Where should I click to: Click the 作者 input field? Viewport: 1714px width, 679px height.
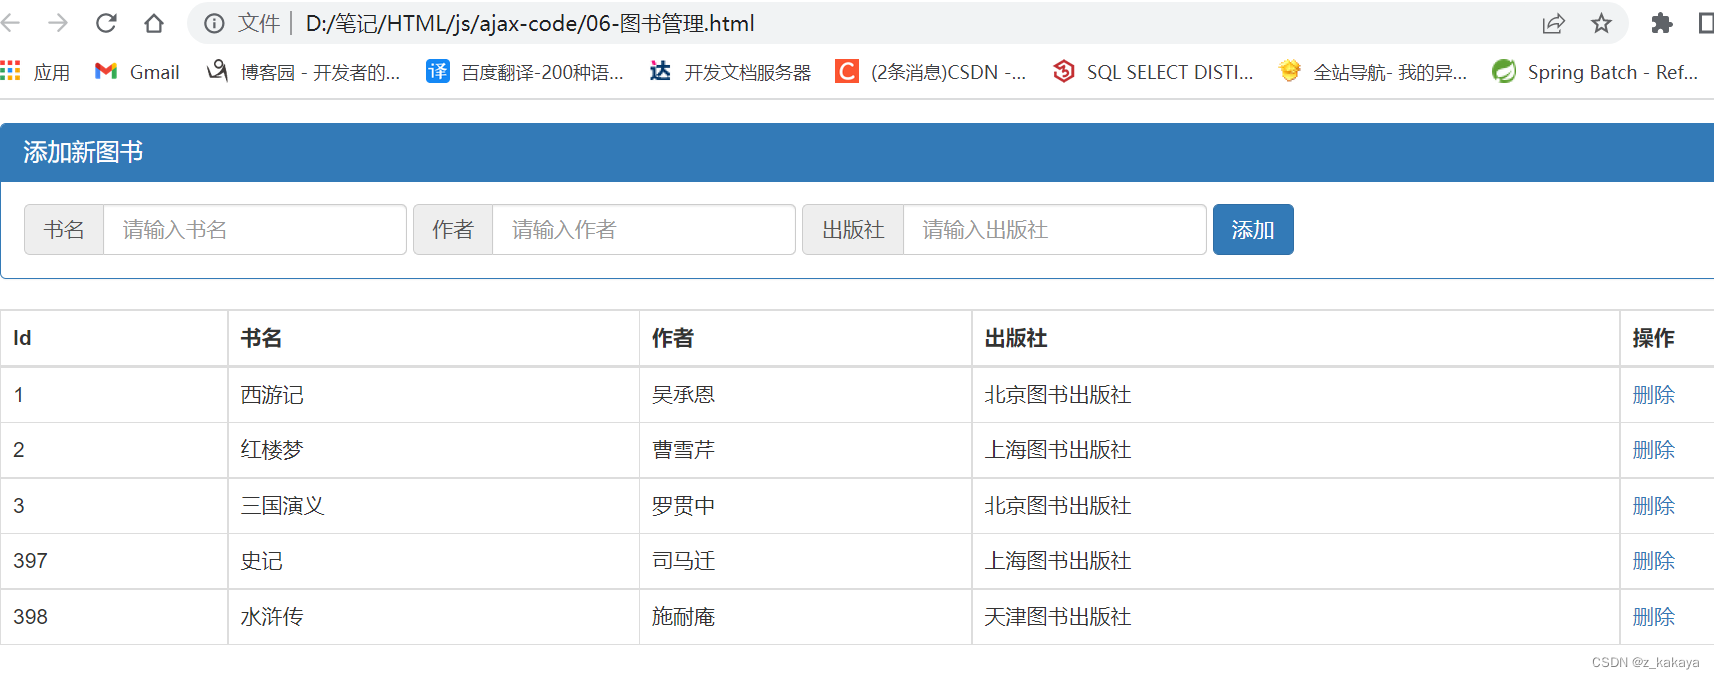[644, 230]
